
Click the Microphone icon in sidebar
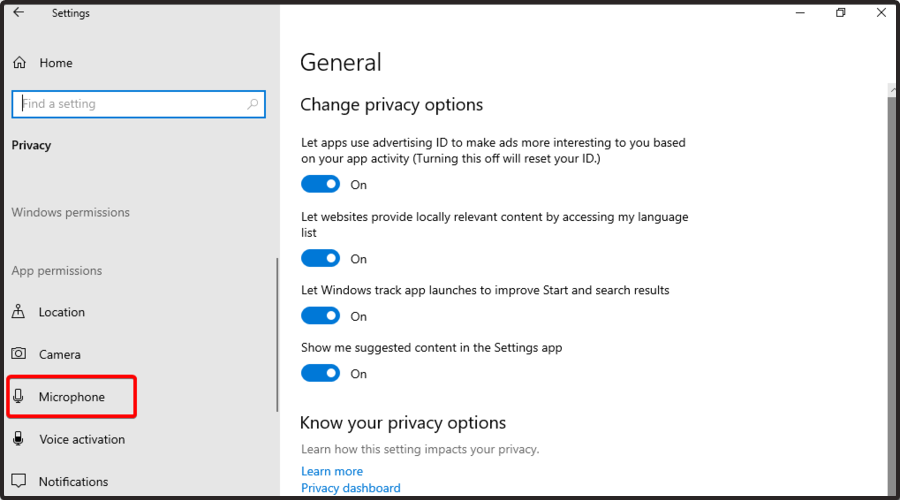18,396
